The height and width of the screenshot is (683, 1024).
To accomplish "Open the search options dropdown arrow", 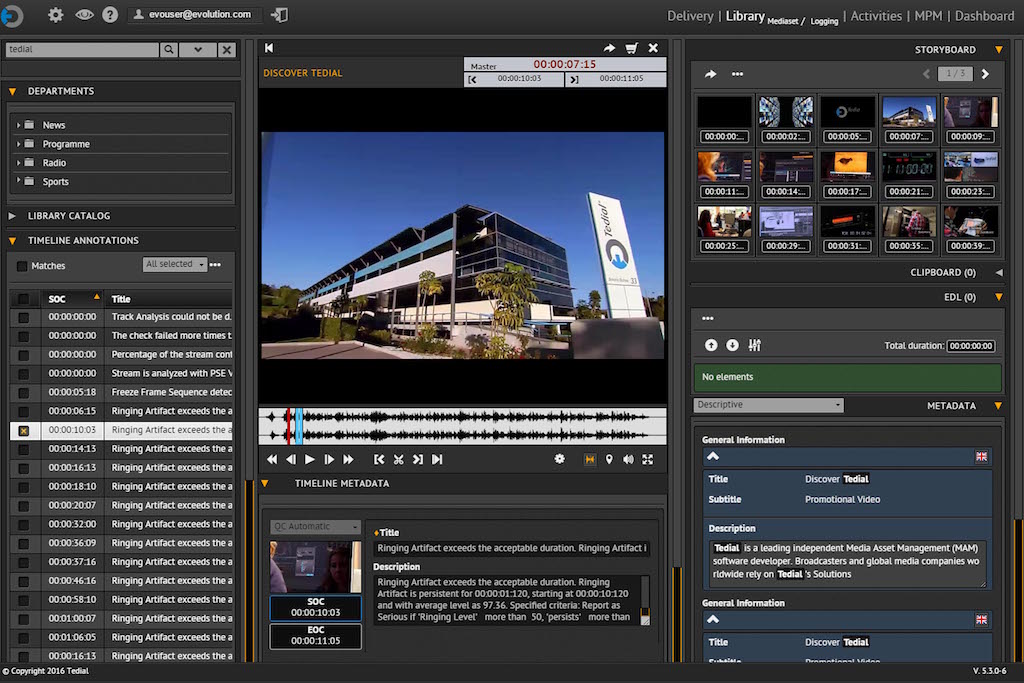I will click(197, 49).
